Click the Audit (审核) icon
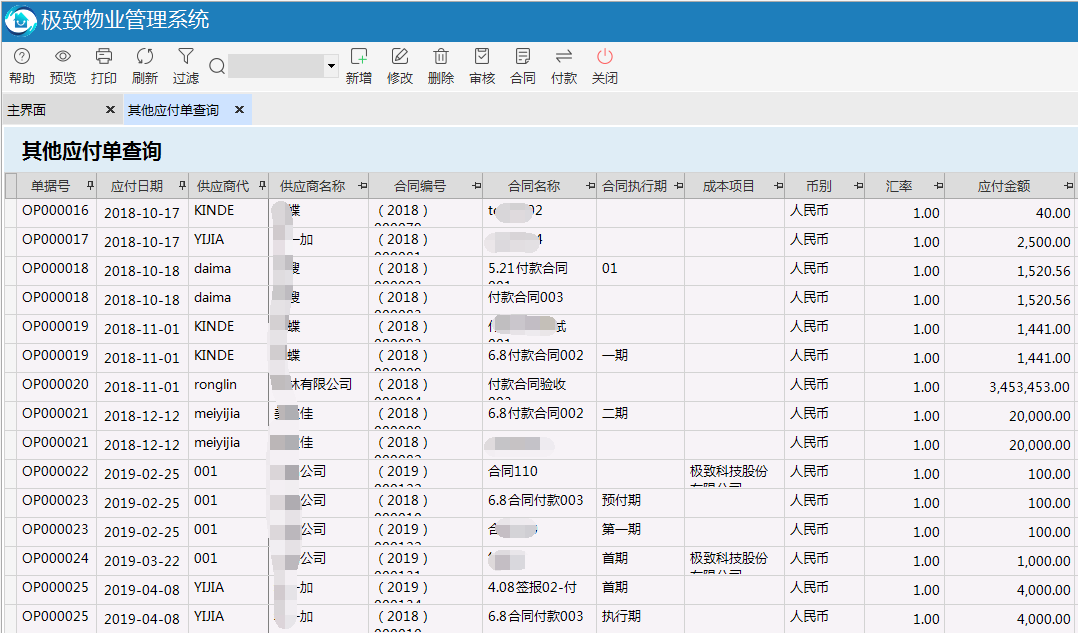The height and width of the screenshot is (633, 1078). 482,56
